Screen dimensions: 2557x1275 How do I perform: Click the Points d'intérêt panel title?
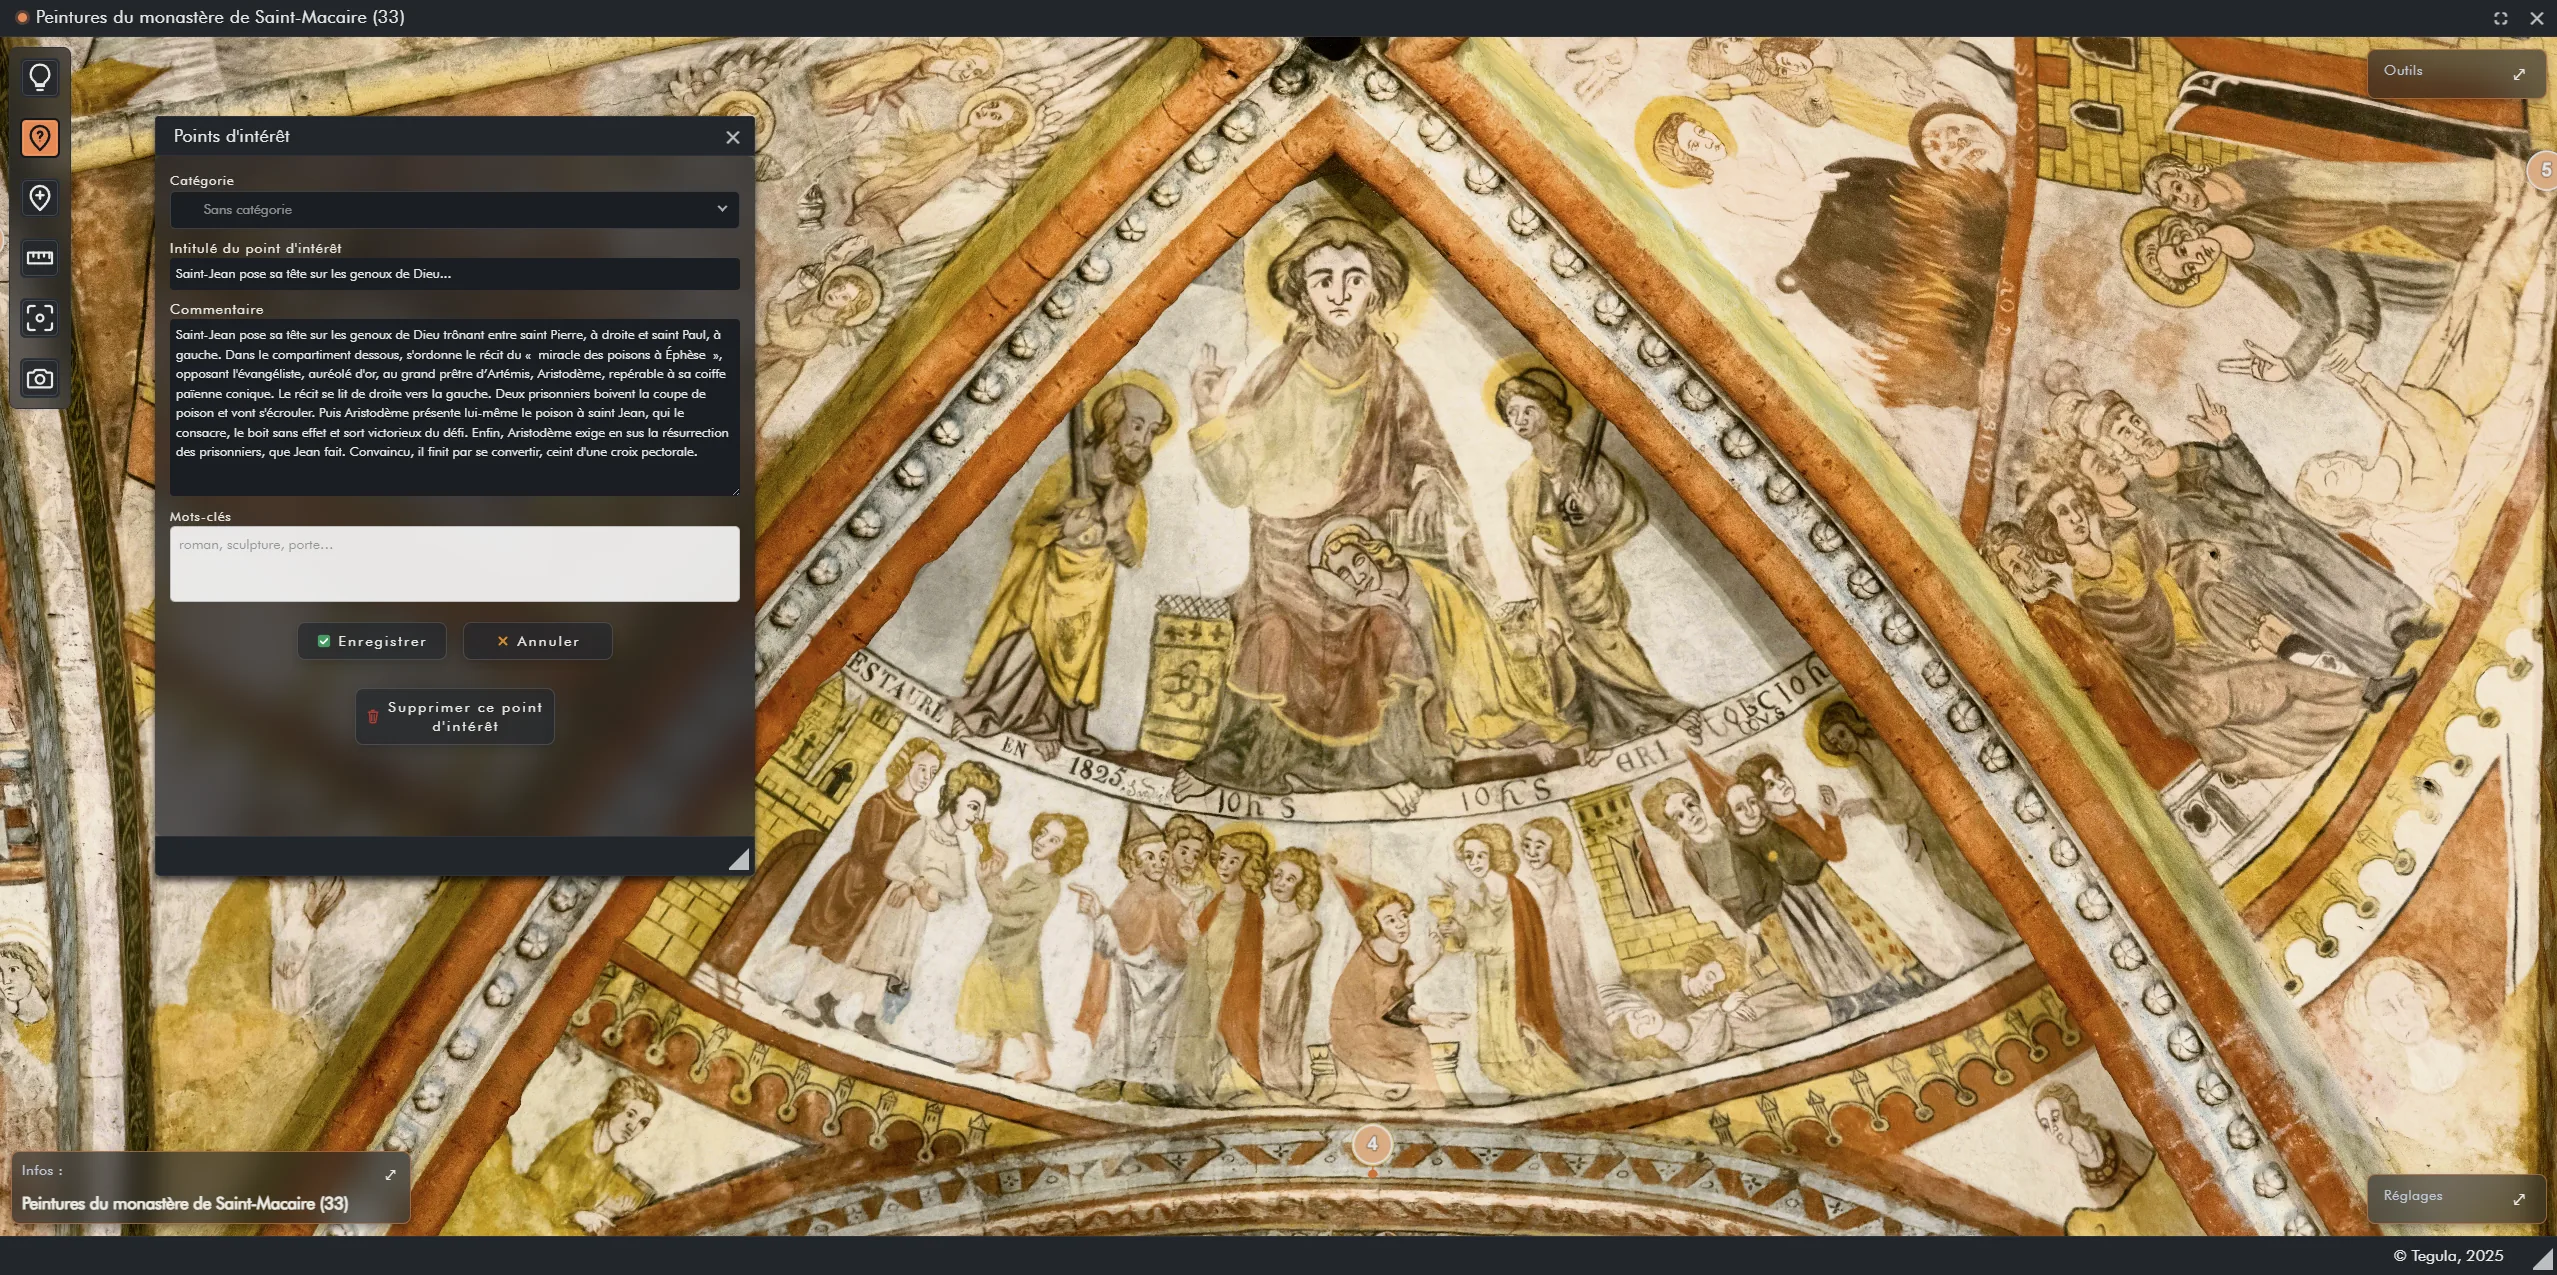tap(232, 137)
